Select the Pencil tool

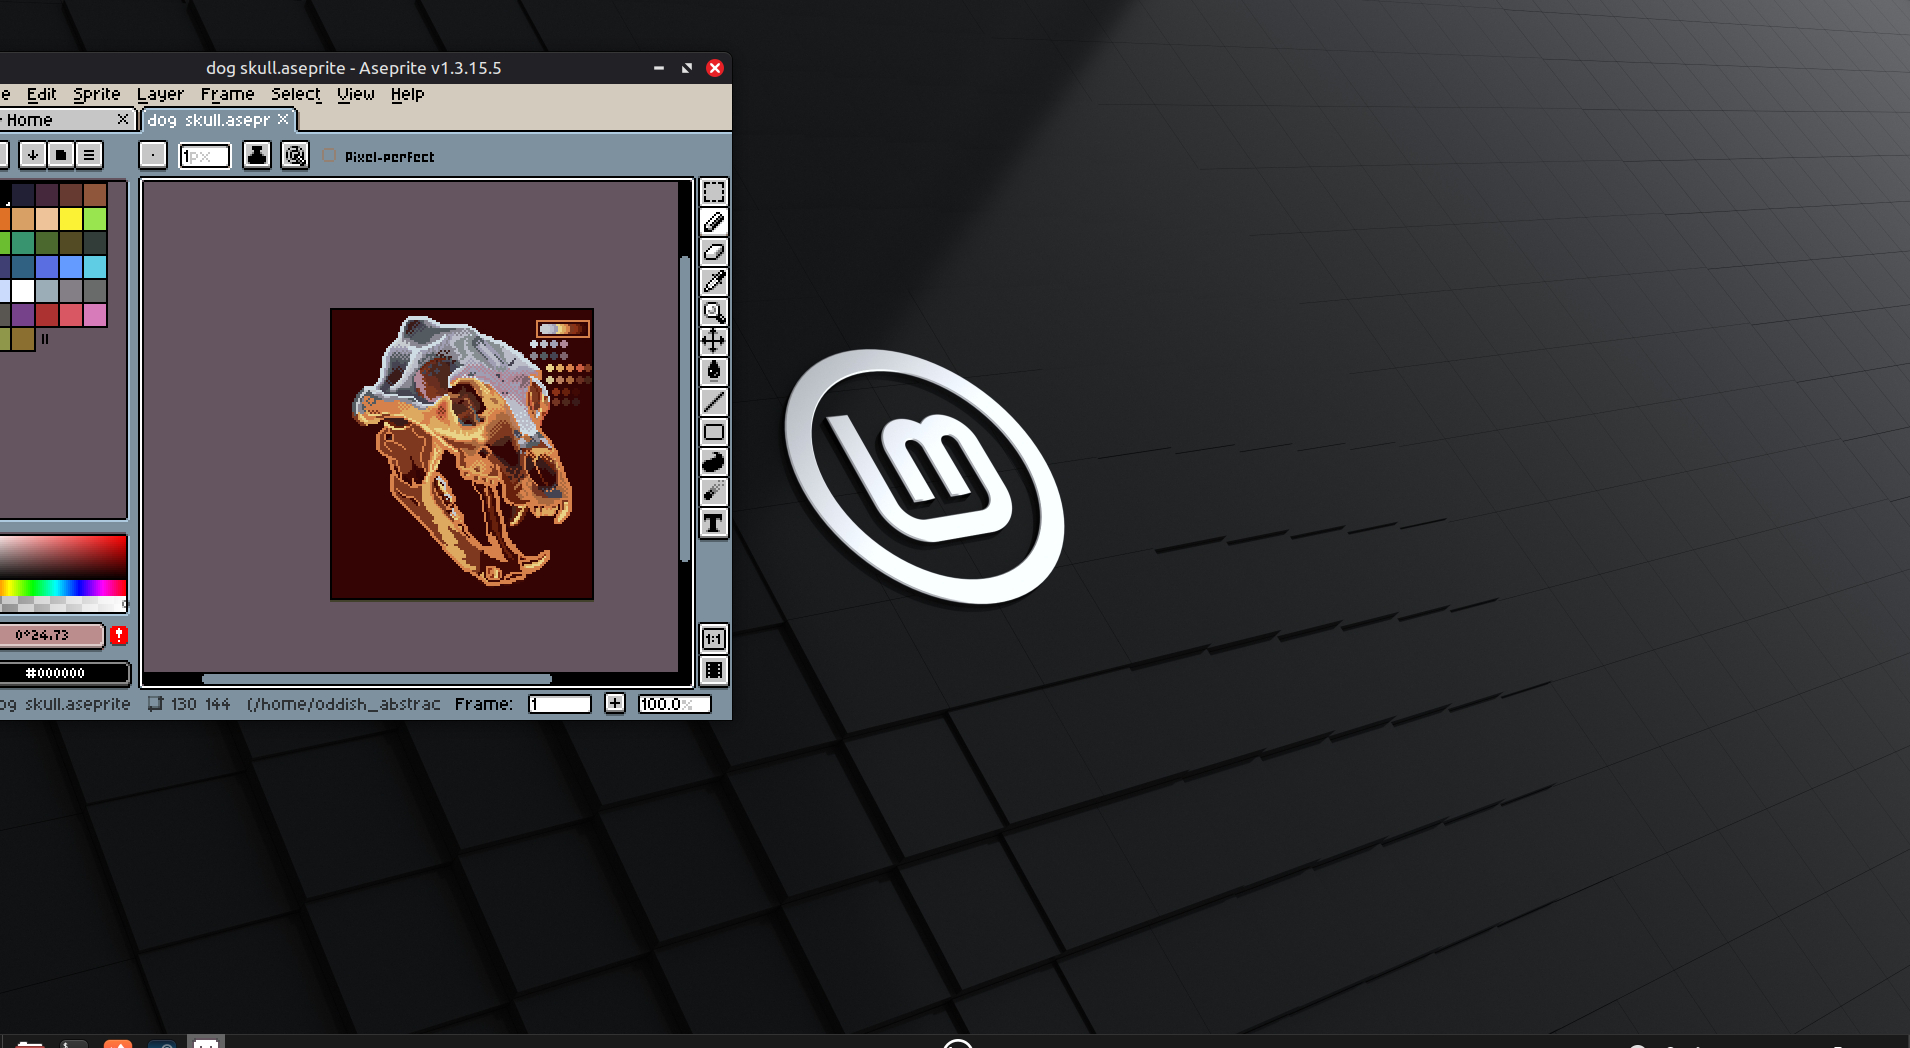click(713, 222)
